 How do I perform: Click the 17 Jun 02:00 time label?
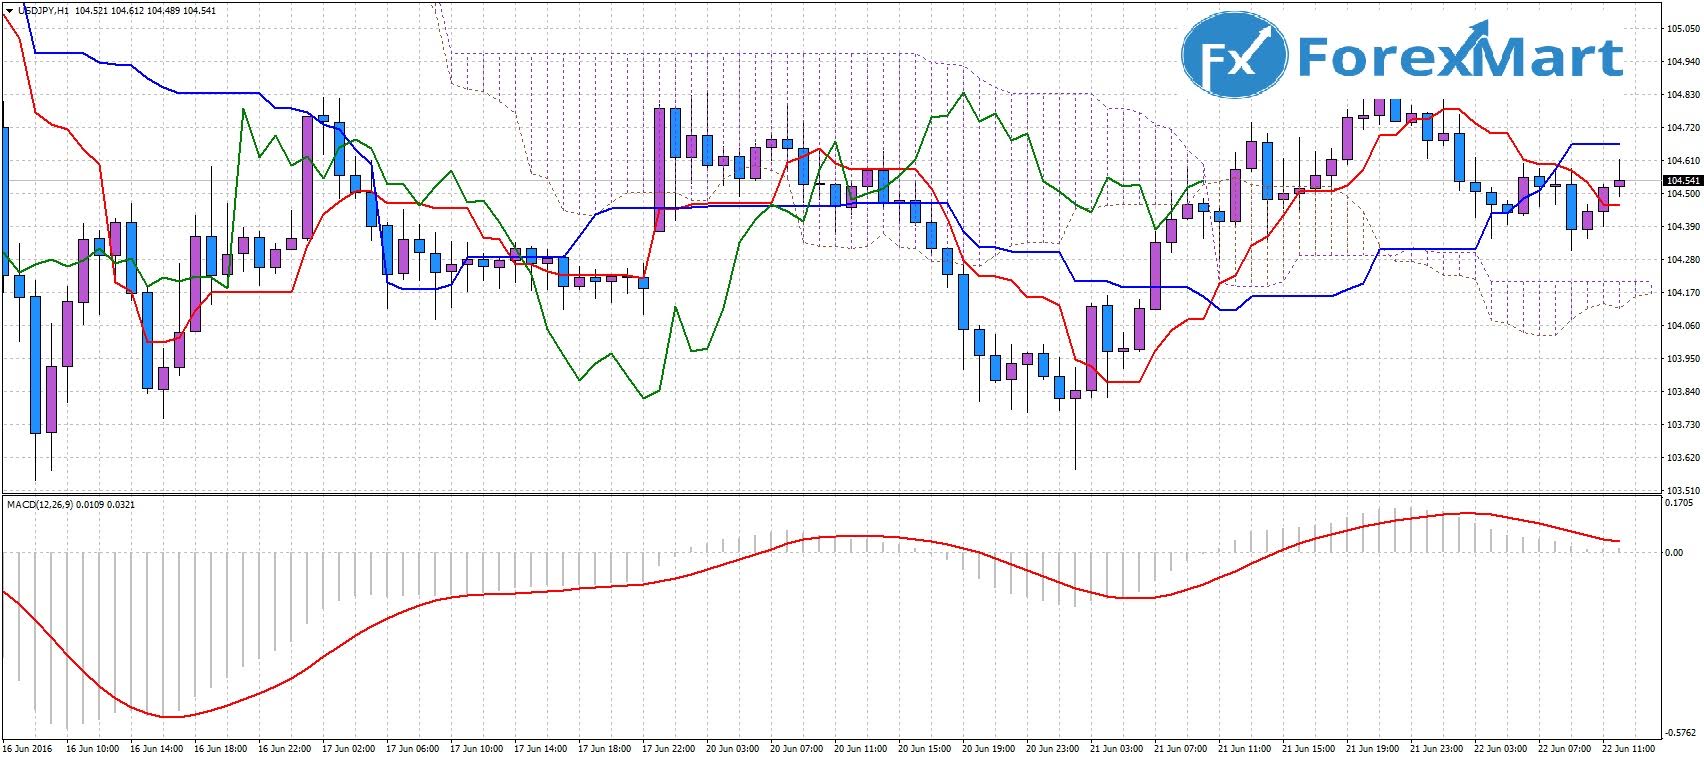pos(349,748)
